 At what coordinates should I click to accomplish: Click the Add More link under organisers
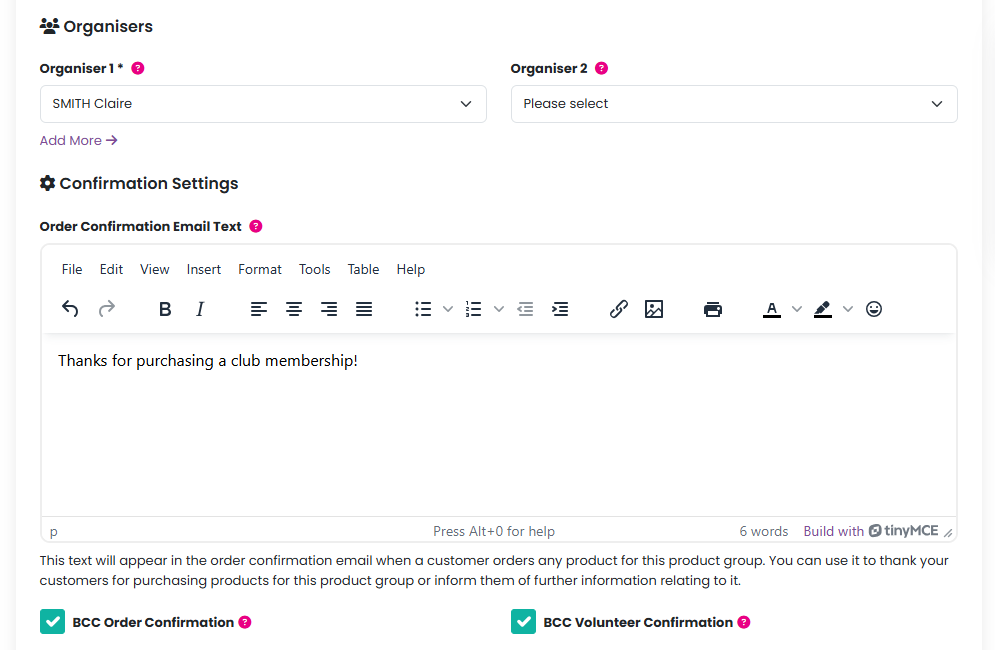click(79, 140)
